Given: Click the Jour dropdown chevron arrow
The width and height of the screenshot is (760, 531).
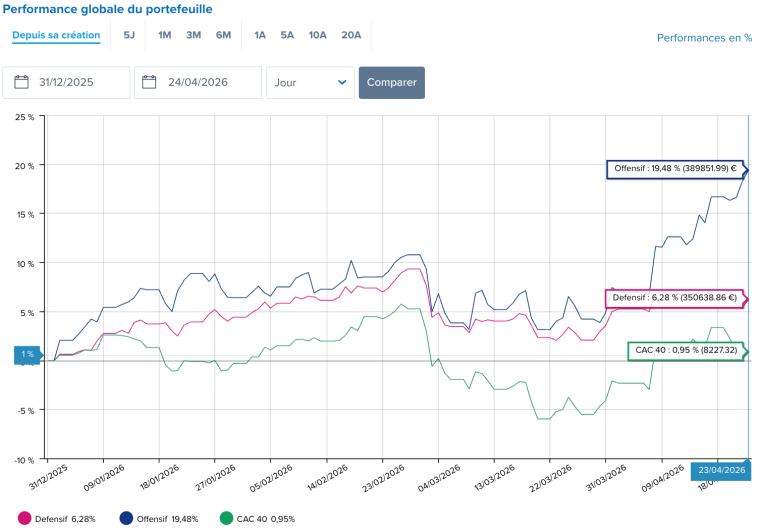Looking at the screenshot, I should [x=342, y=83].
